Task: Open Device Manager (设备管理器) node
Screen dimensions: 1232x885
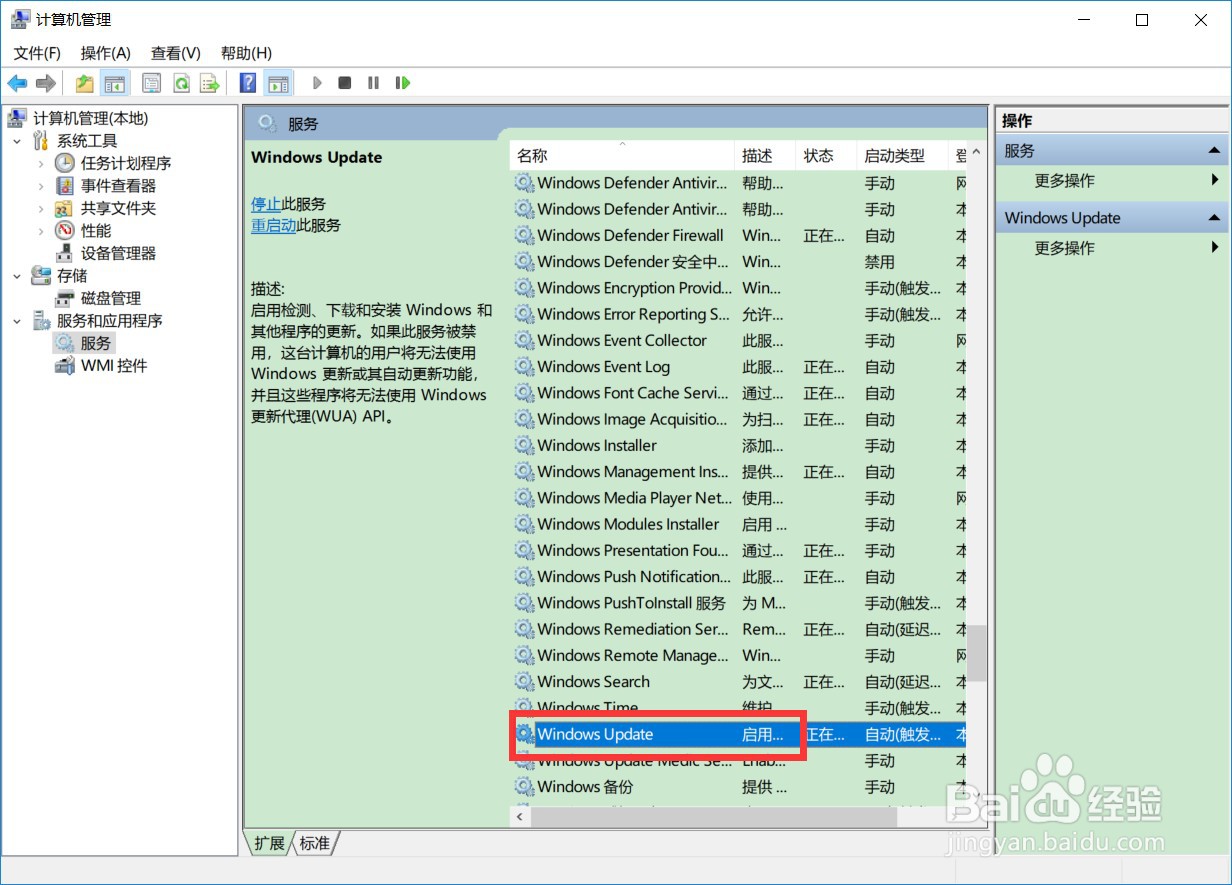Action: click(x=118, y=253)
